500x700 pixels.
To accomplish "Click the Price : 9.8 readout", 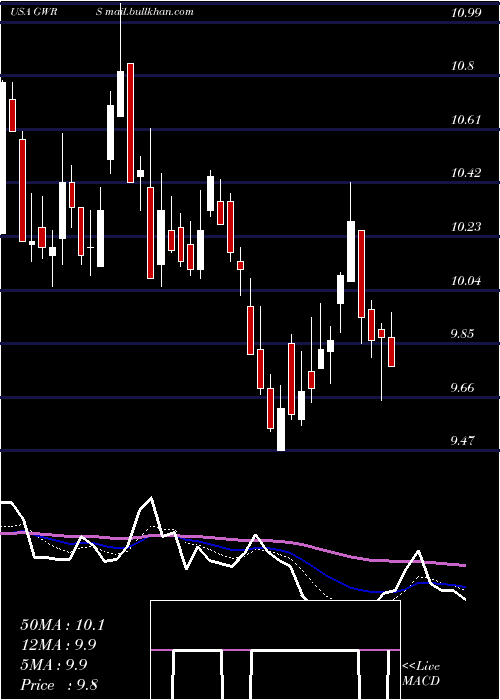I will point(59,685).
